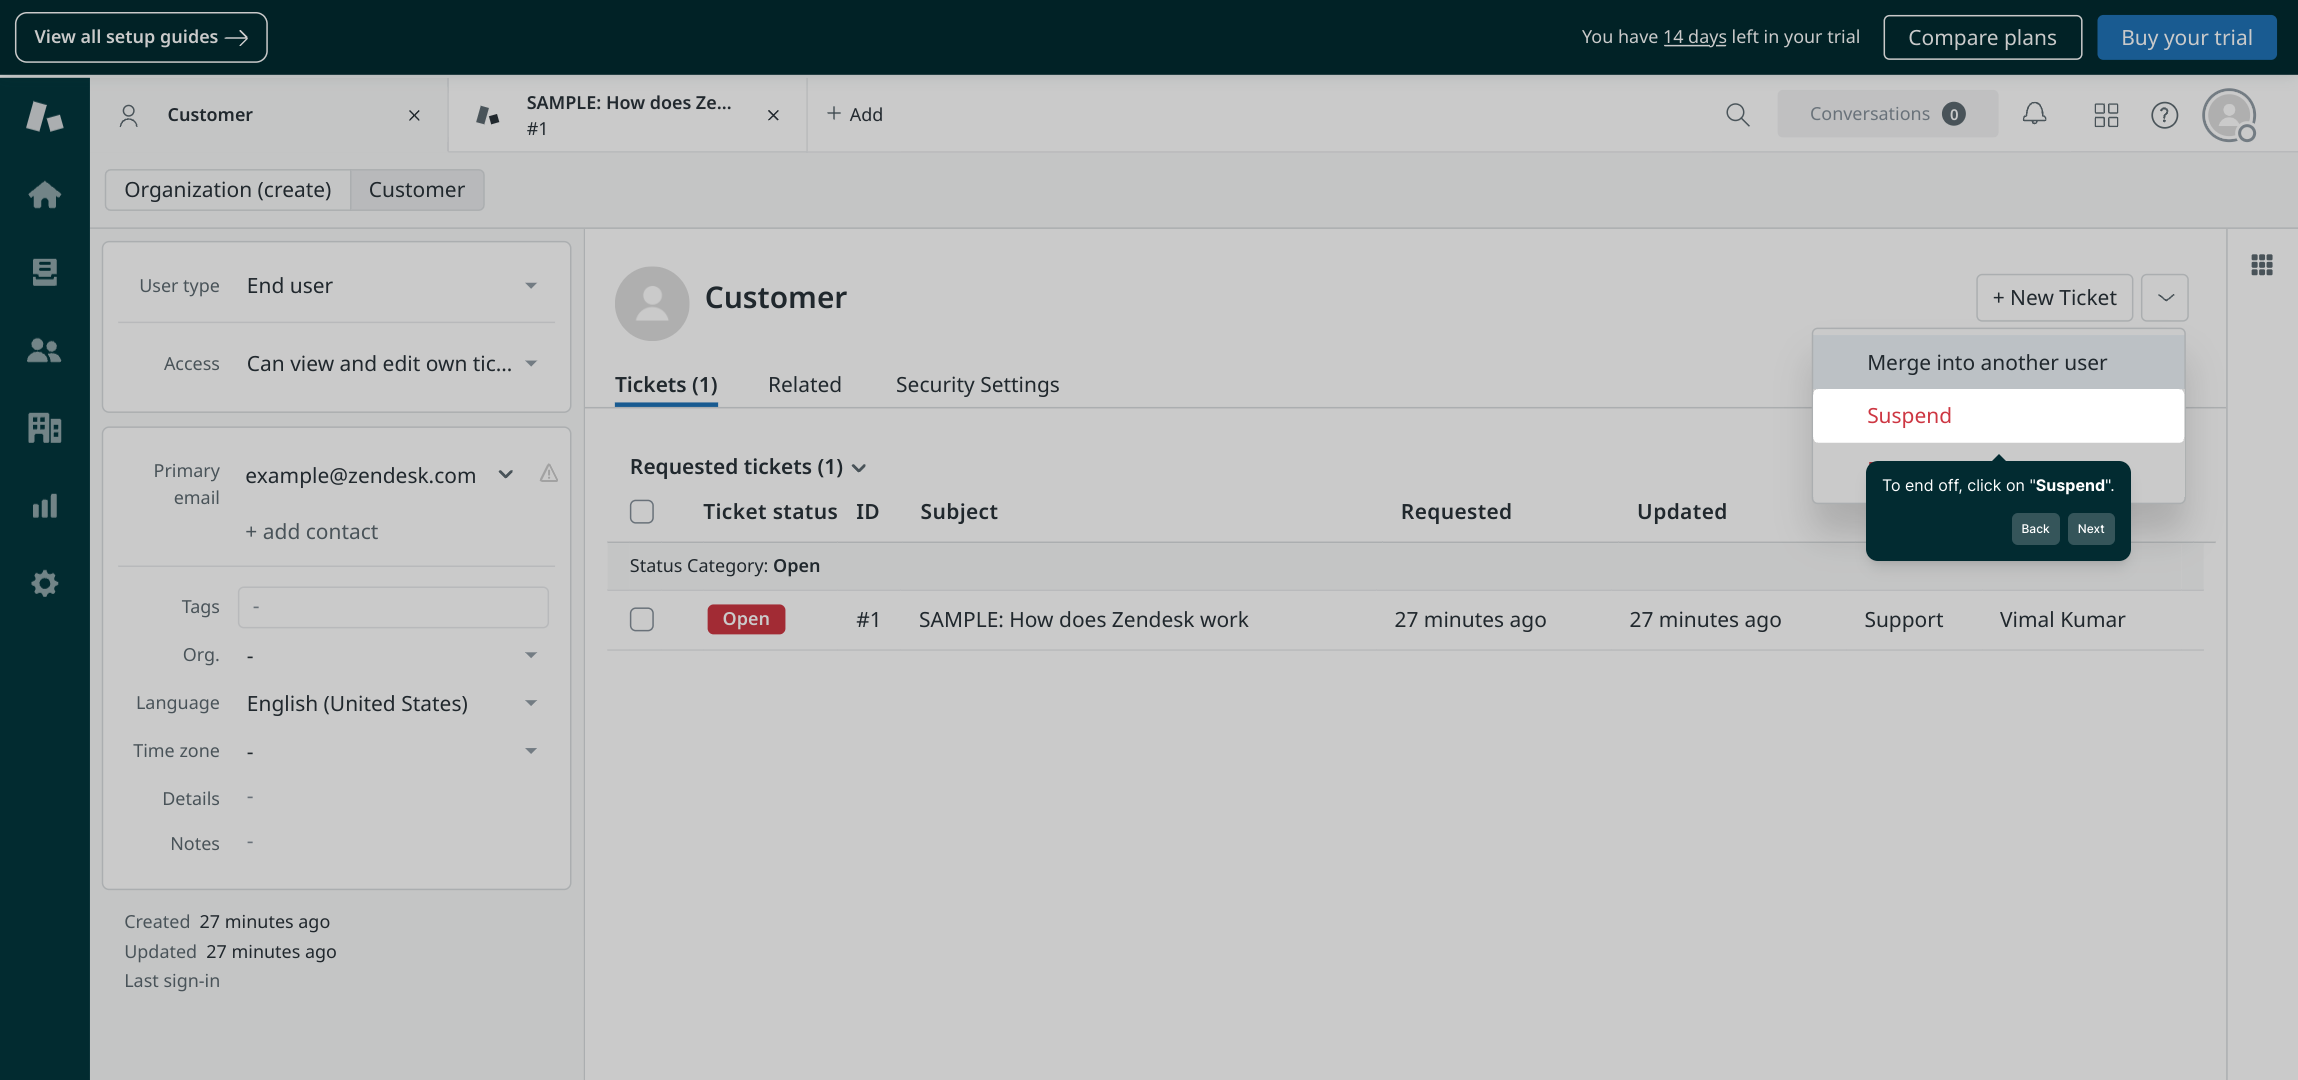Screen dimensions: 2298x1080
Task: Select Merge into another user
Action: [x=1998, y=363]
